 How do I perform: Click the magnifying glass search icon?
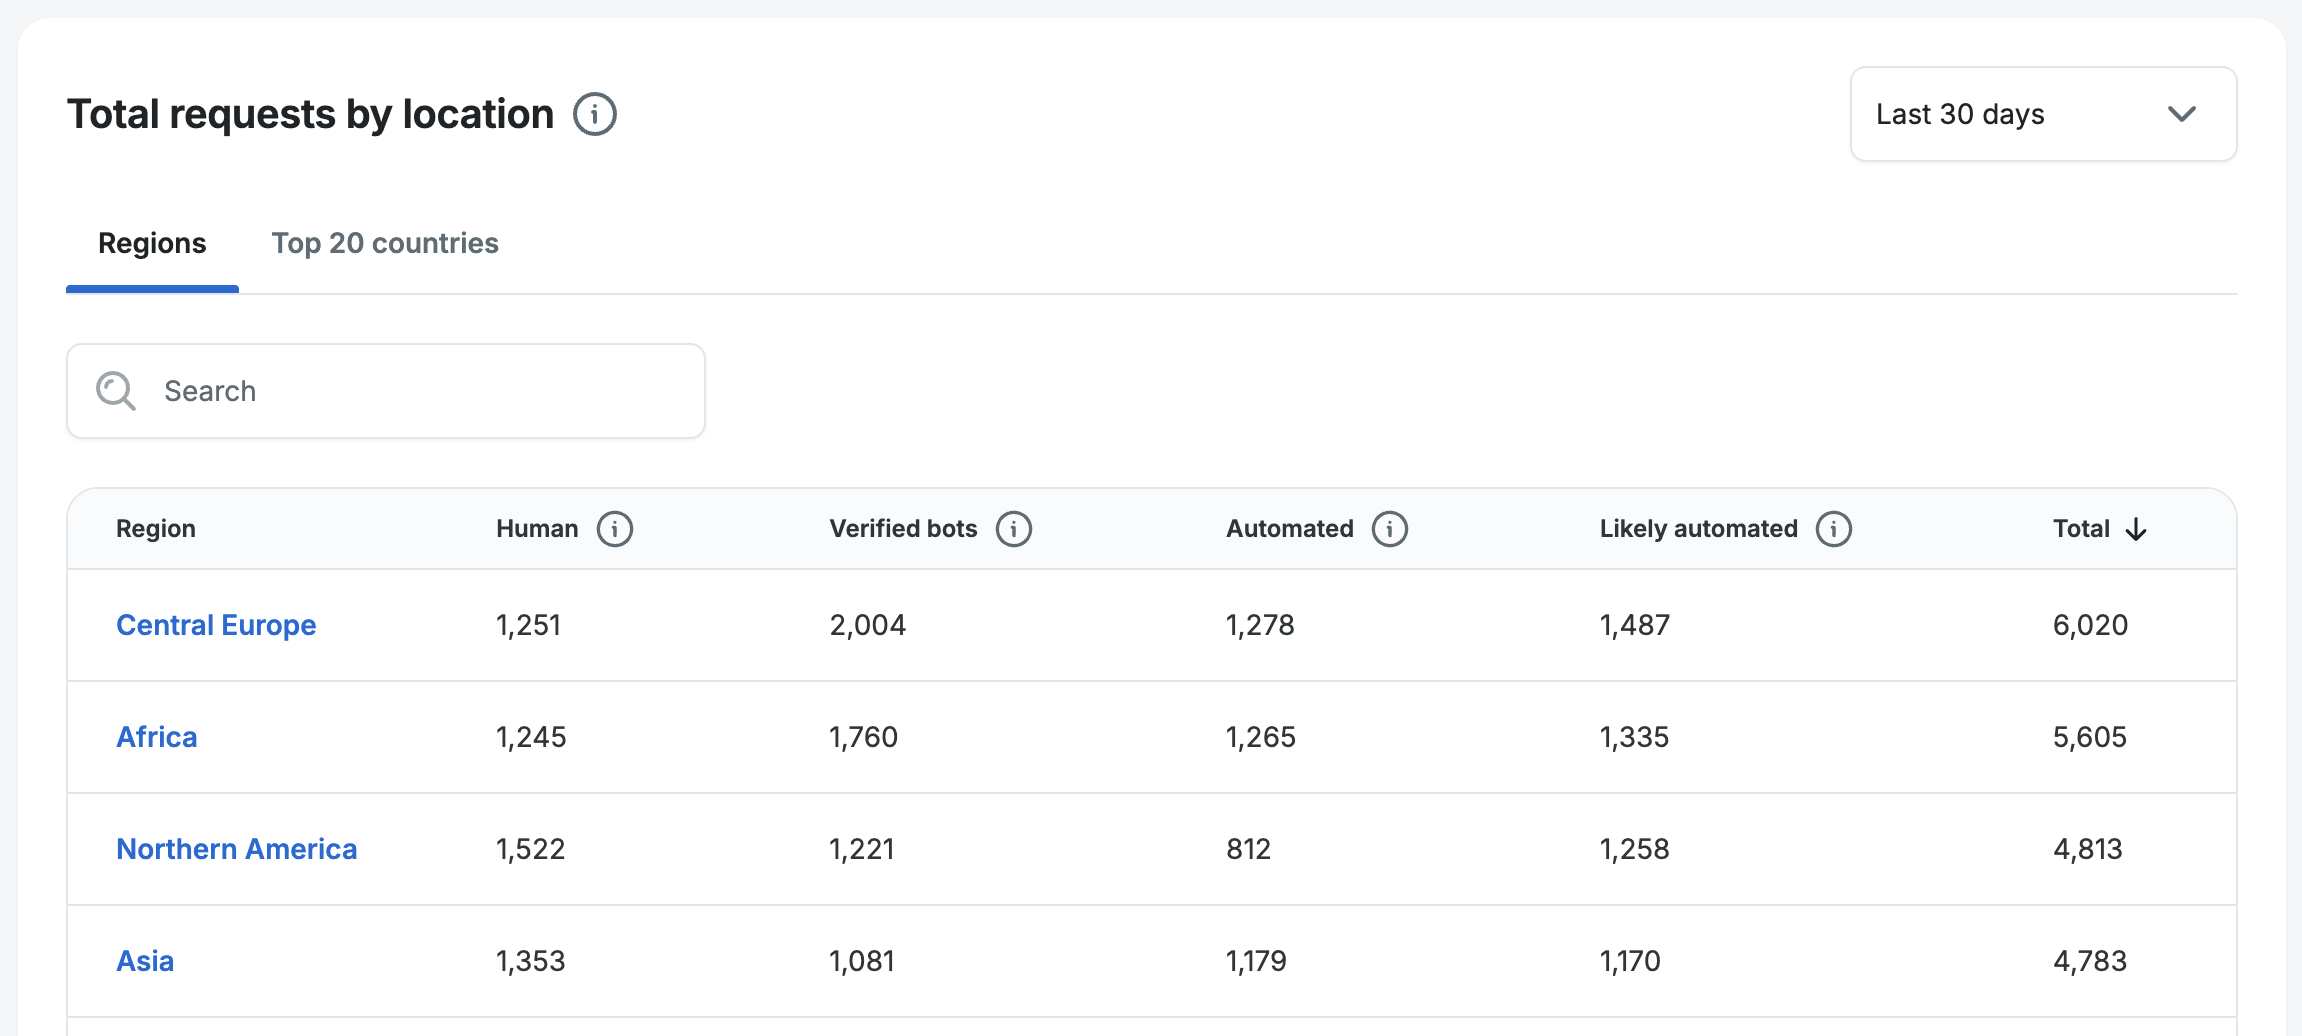tap(116, 391)
